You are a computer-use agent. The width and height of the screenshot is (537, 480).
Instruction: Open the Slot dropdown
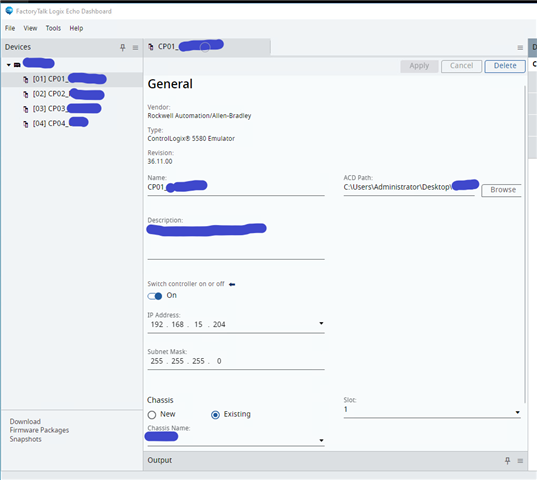coord(517,413)
